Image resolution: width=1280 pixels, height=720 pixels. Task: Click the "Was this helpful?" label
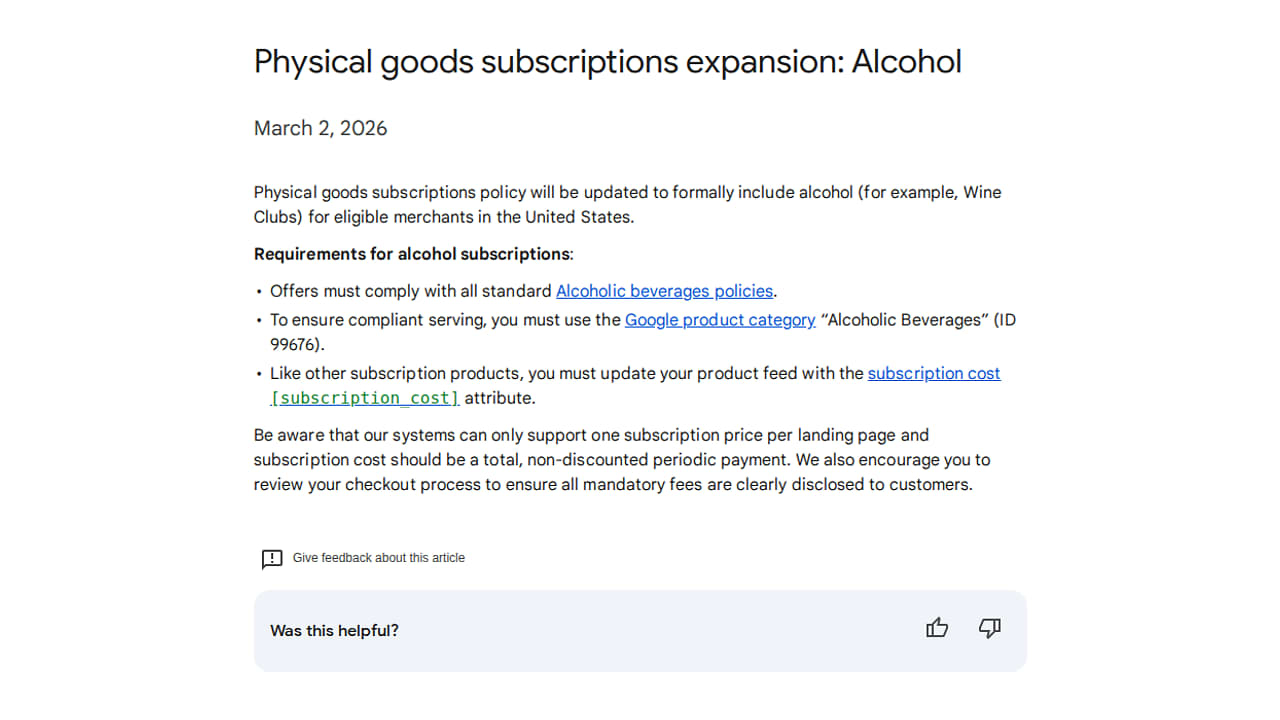334,631
